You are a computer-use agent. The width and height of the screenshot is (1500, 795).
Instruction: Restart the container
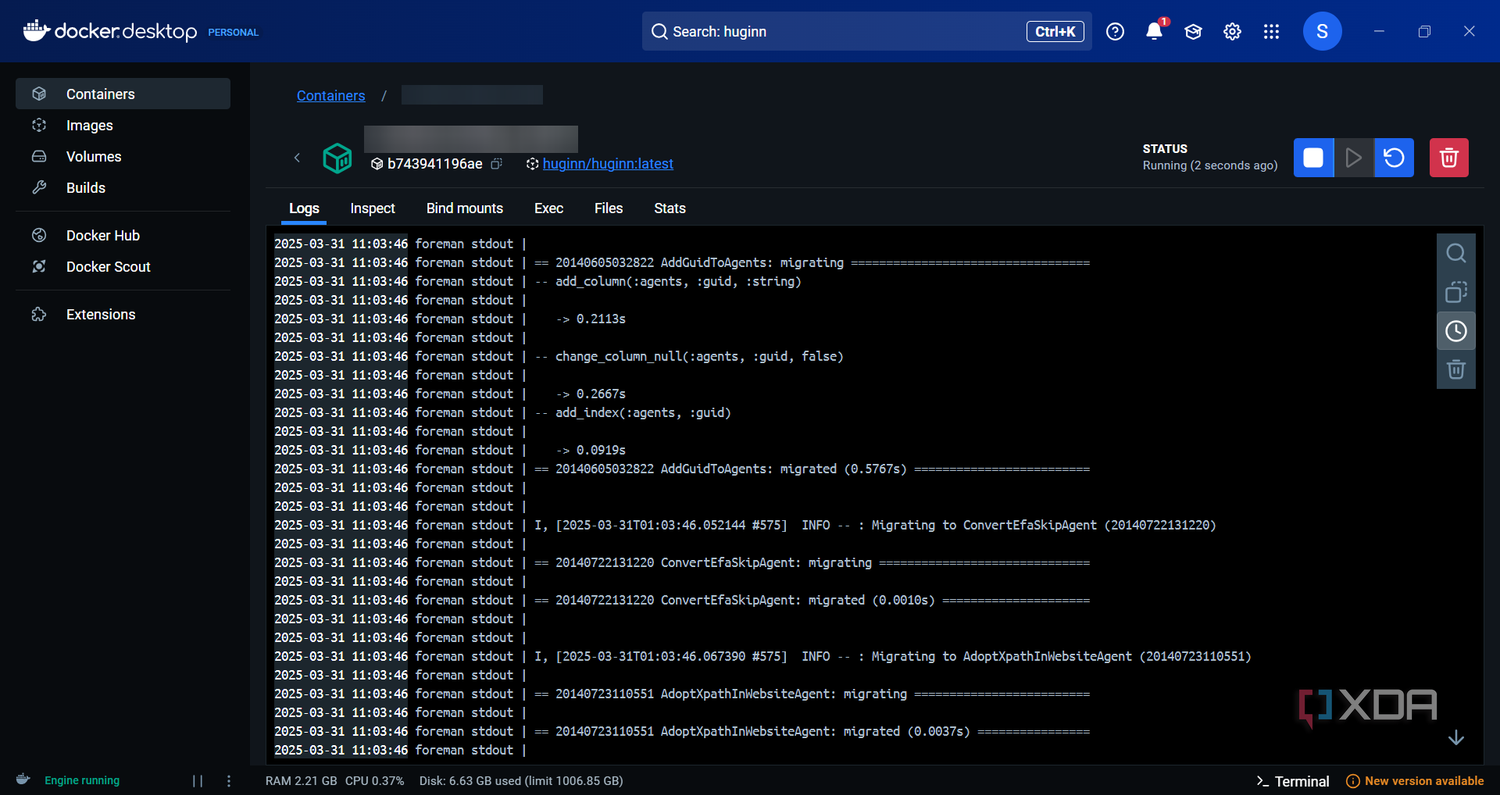point(1394,158)
